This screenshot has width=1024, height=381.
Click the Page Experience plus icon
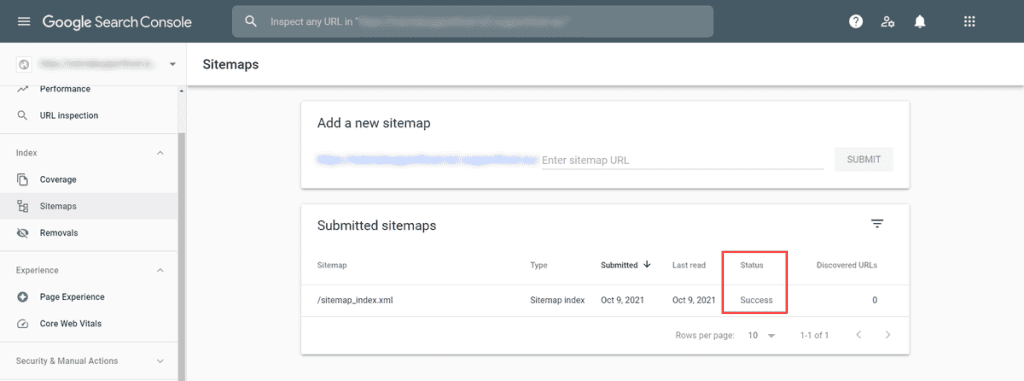[x=23, y=297]
